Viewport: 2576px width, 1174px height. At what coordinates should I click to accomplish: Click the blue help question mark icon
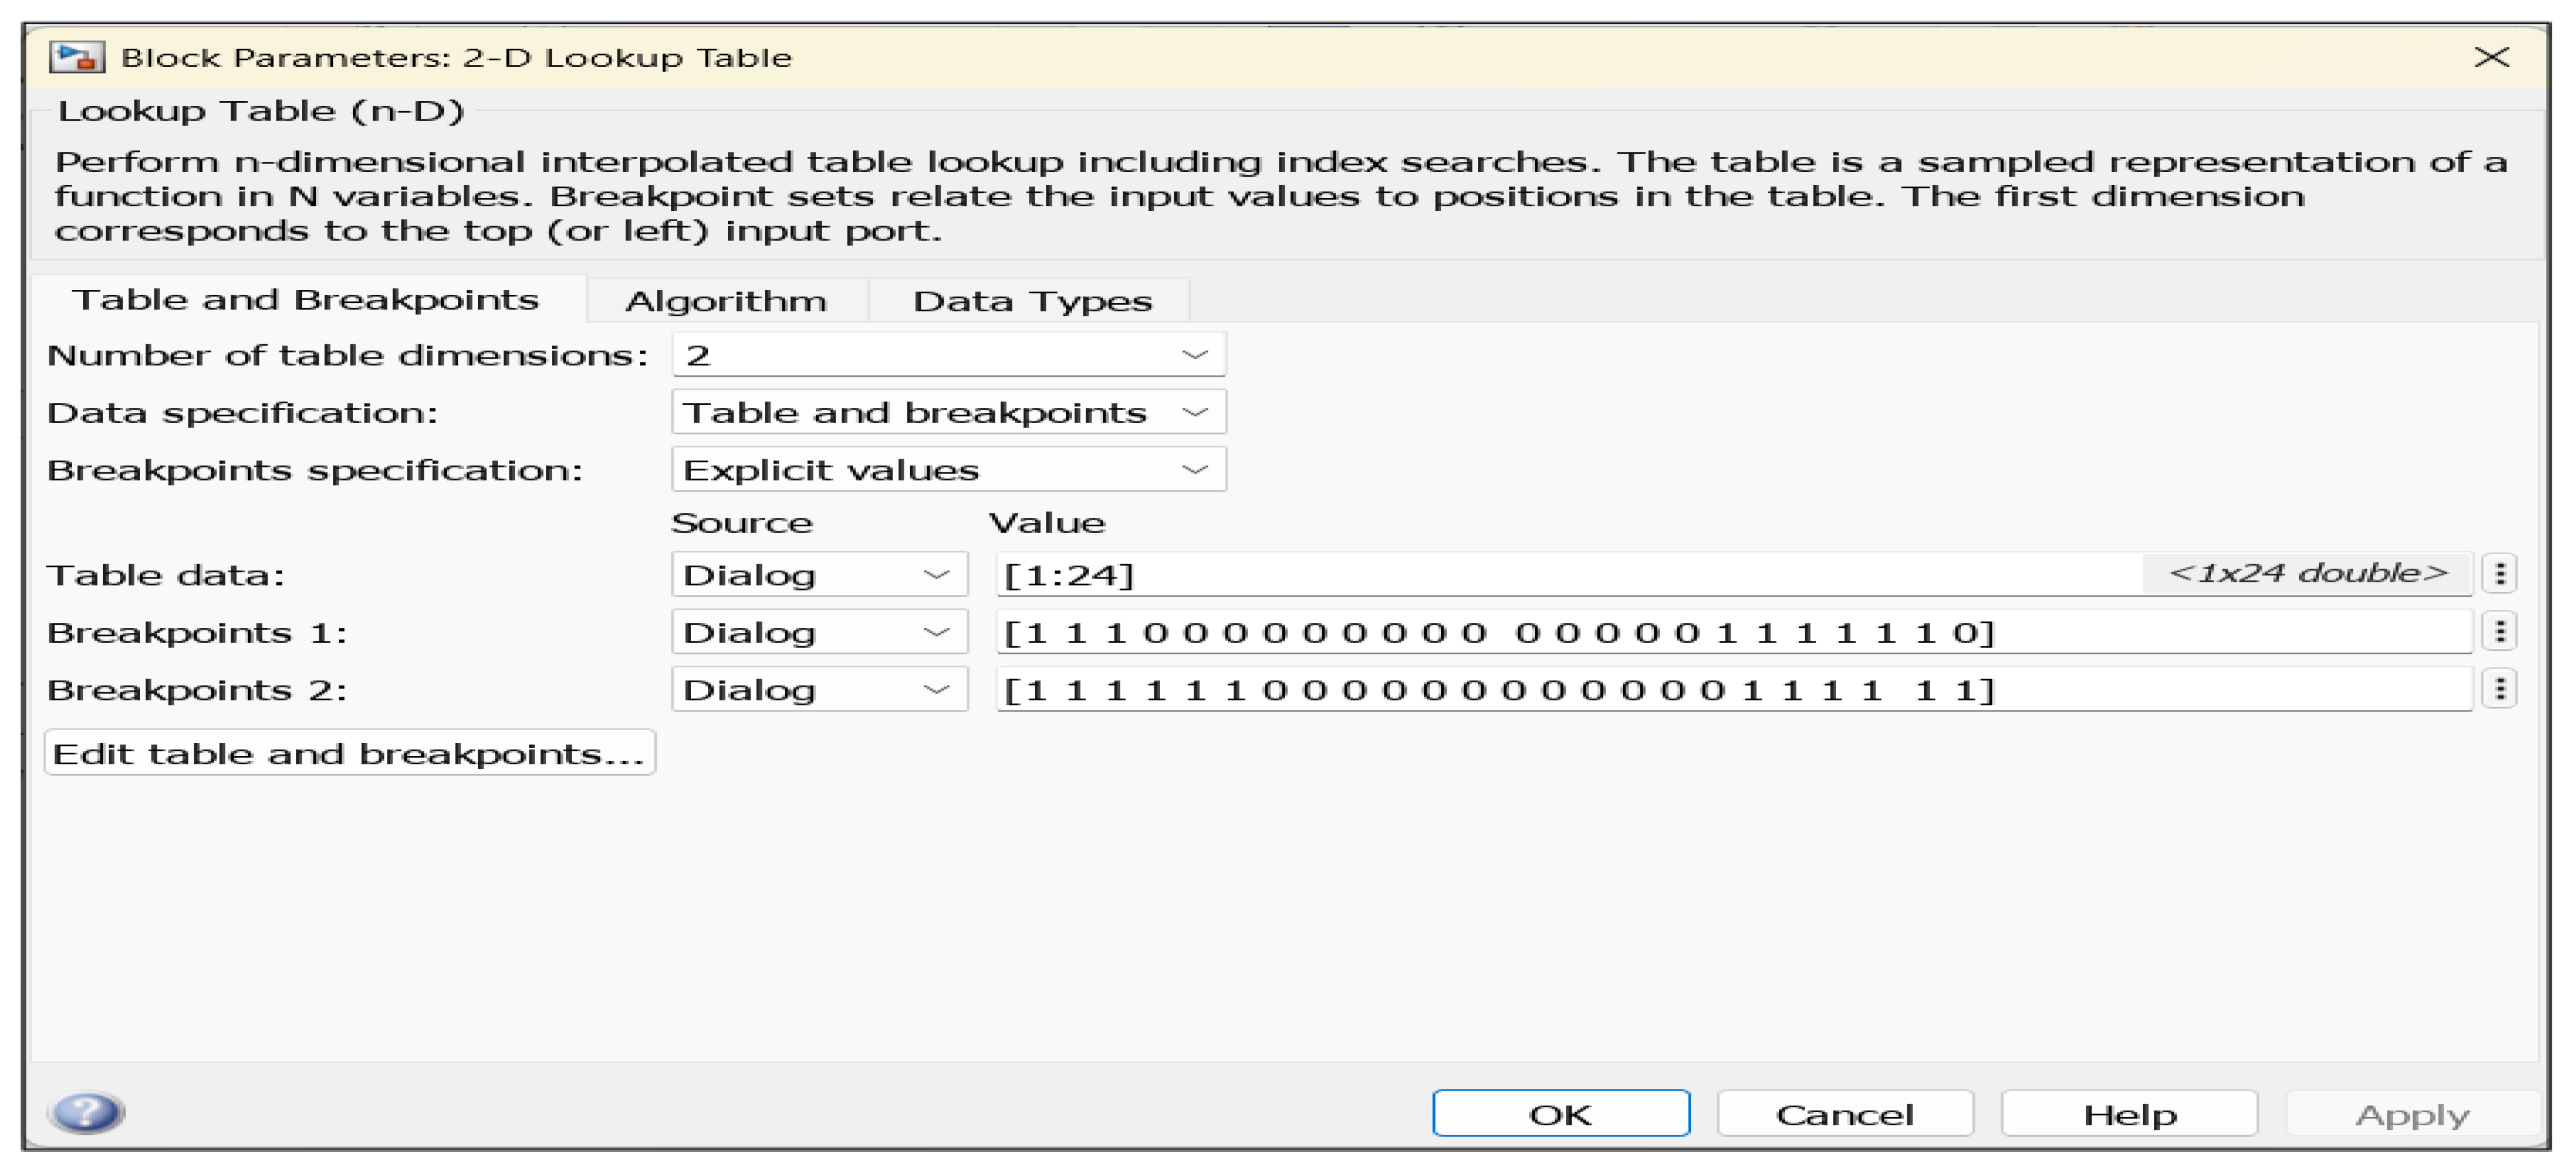pyautogui.click(x=87, y=1112)
